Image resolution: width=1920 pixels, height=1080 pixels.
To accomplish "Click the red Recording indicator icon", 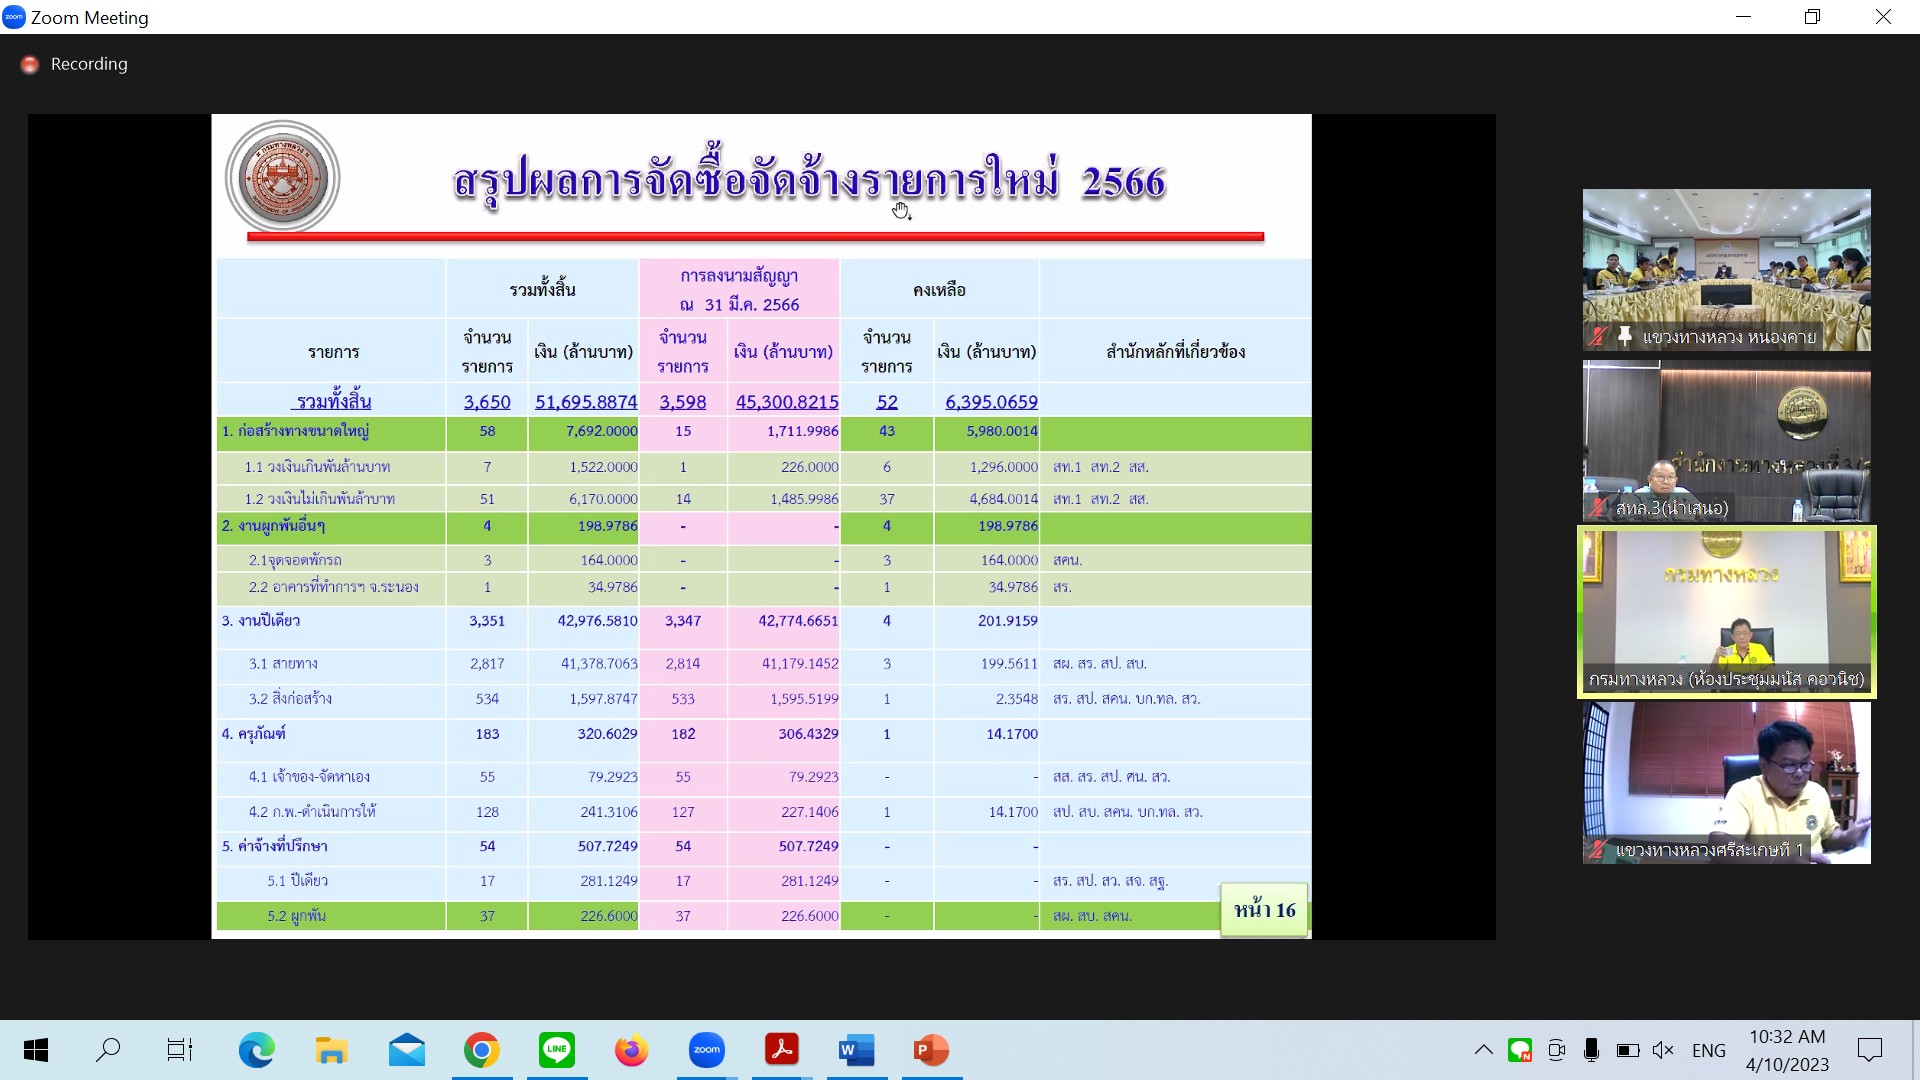I will 30,64.
